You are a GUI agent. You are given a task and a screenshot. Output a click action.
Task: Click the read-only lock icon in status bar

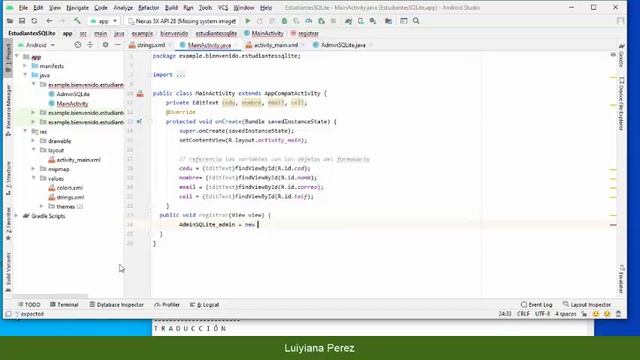[x=584, y=314]
